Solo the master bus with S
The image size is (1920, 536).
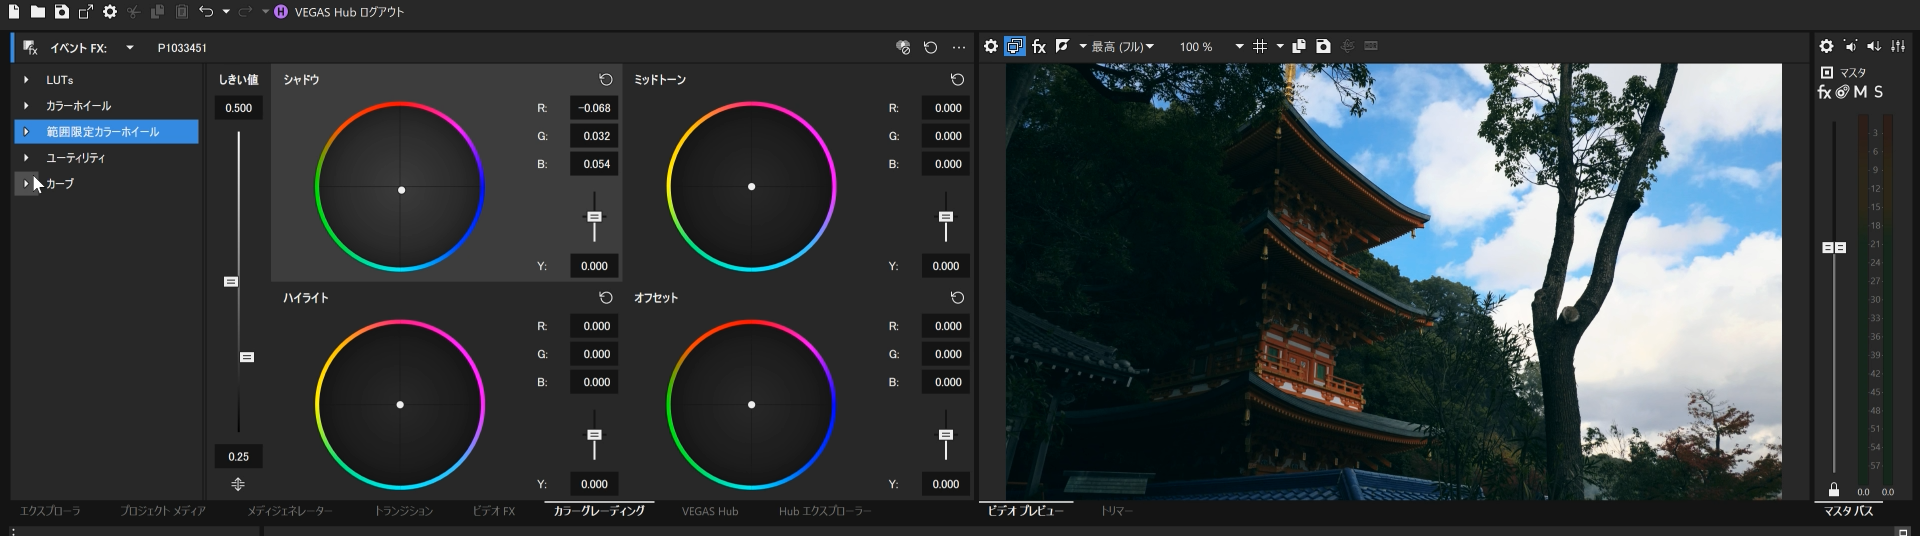click(x=1878, y=92)
